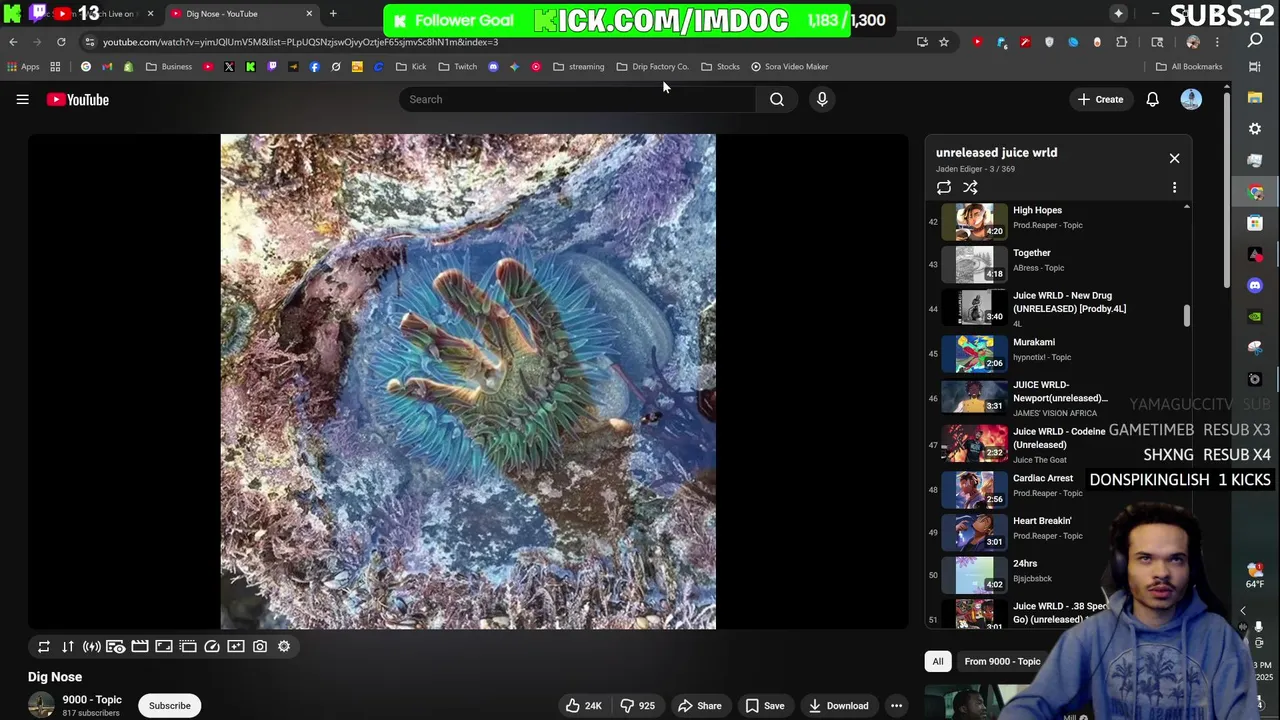Open enhancer settings gear under the video
Screen dimensions: 1280x720
point(284,646)
